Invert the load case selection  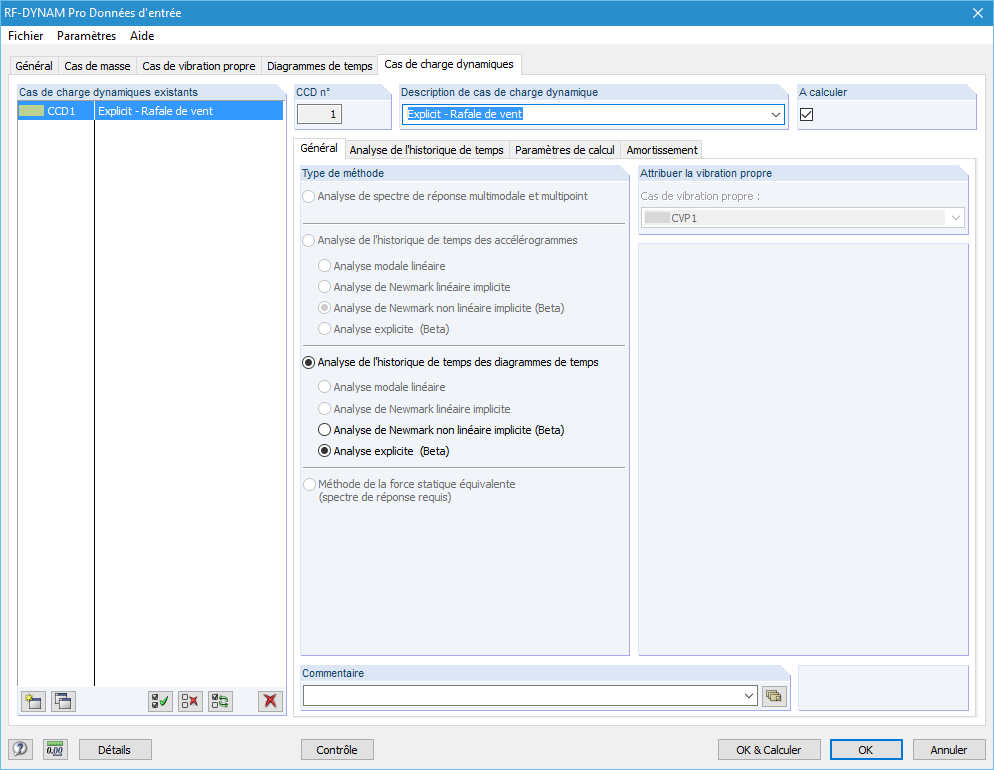221,701
